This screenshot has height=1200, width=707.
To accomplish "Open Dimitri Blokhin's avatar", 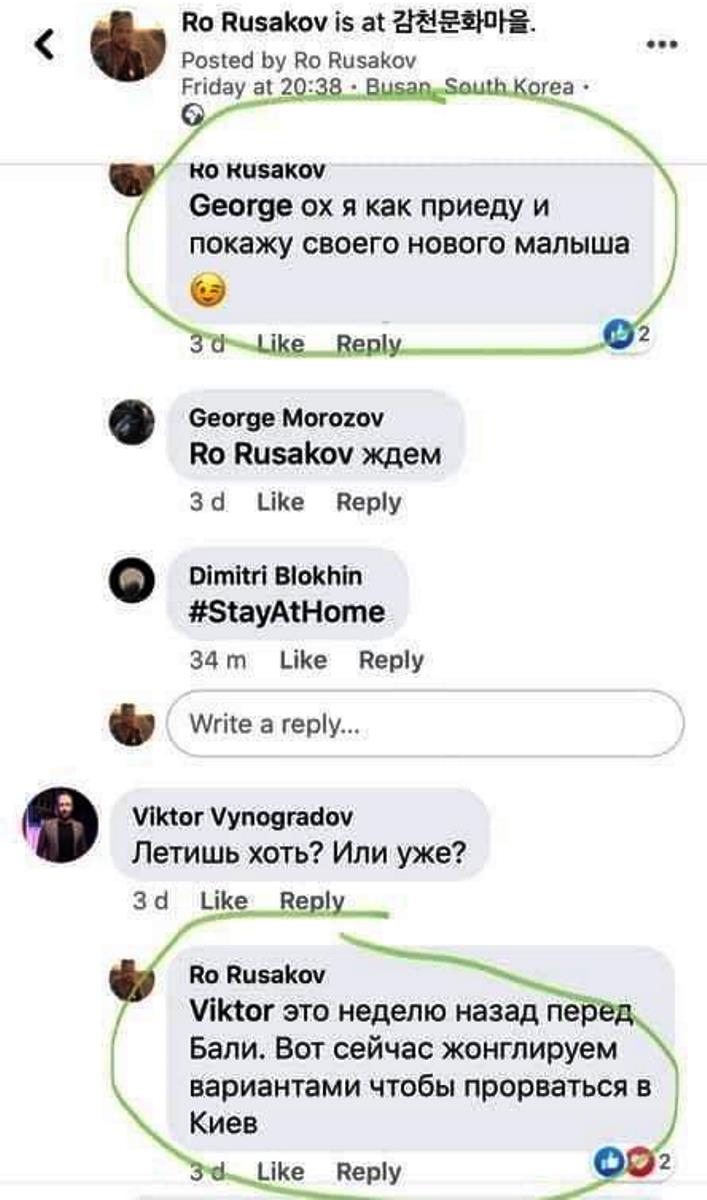I will coord(131,580).
